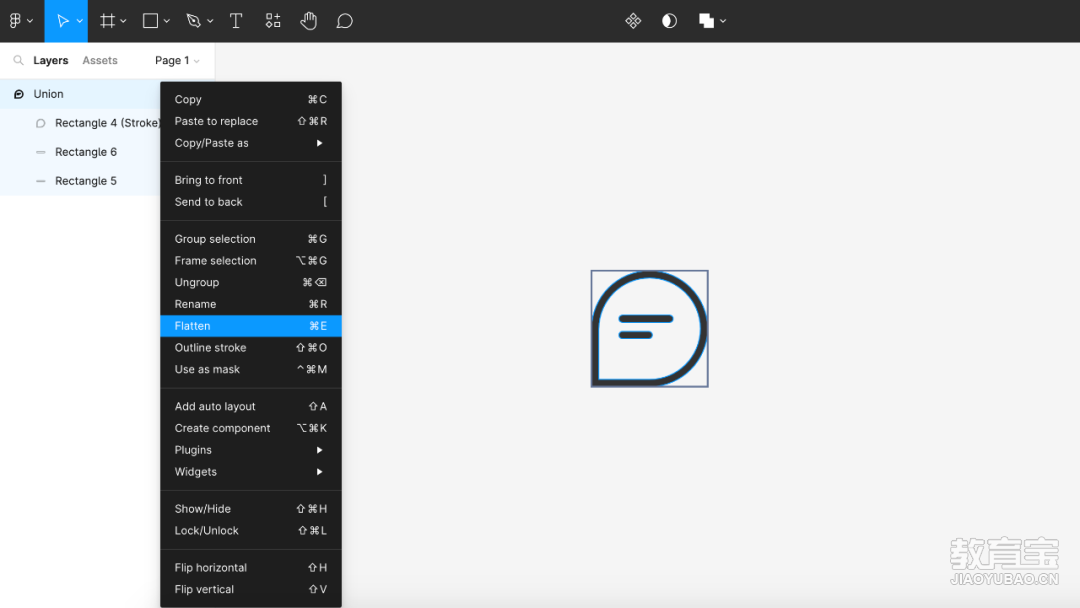The height and width of the screenshot is (608, 1080).
Task: Select the Hand tool
Action: [309, 21]
